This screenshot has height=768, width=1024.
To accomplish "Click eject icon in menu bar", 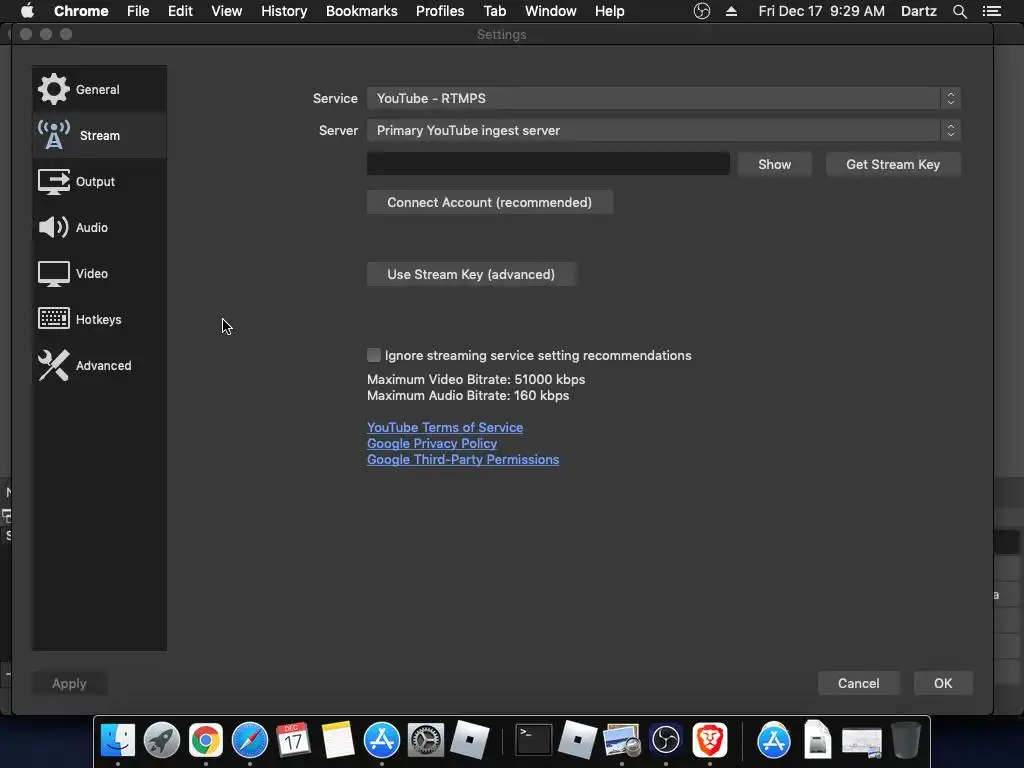I will pyautogui.click(x=731, y=11).
